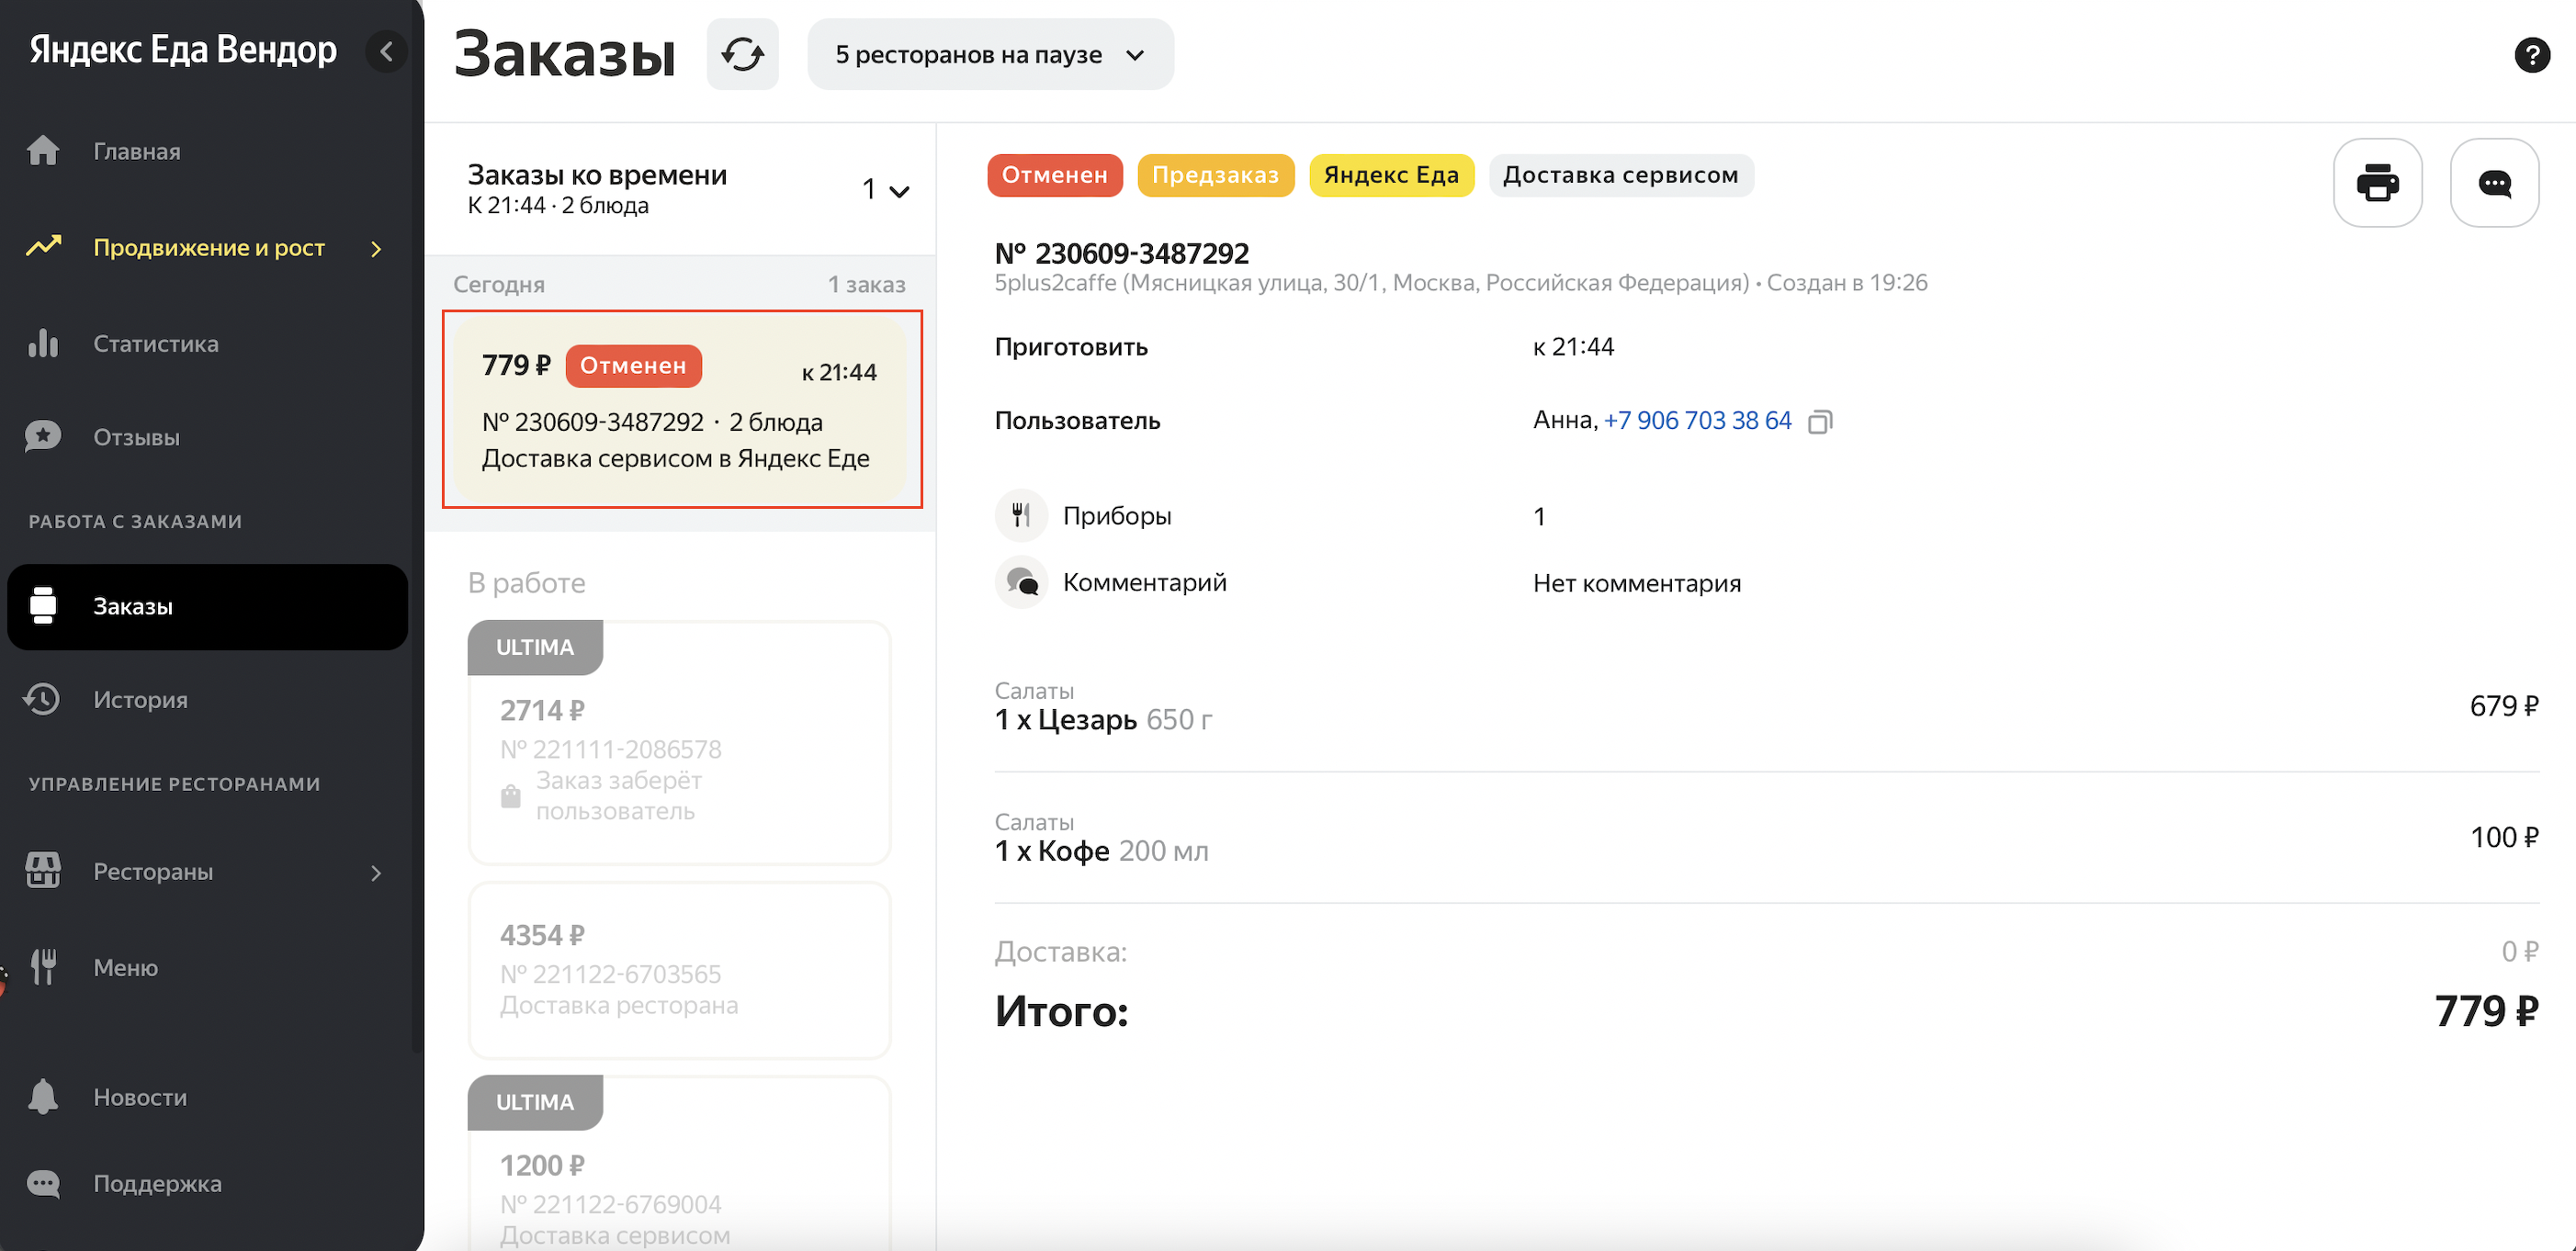Image resolution: width=2576 pixels, height=1251 pixels.
Task: Open ULTIMA order 1200 ₽ card
Action: point(679,1164)
